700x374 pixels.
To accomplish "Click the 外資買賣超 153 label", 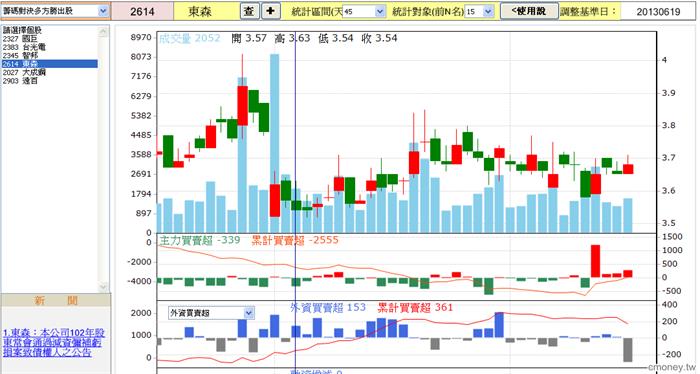I will coord(328,308).
